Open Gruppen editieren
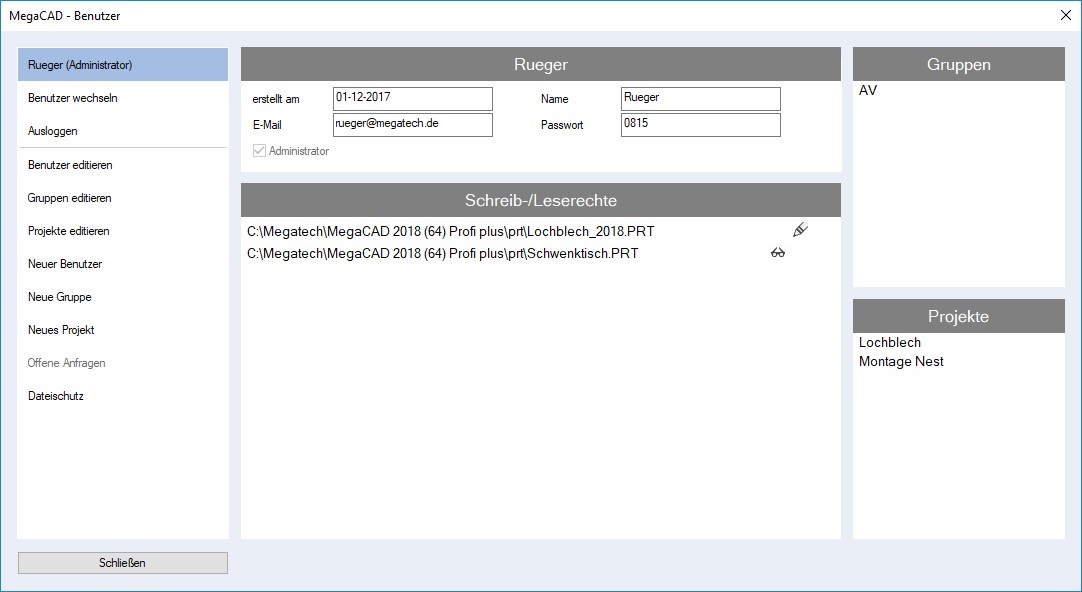This screenshot has height=592, width=1082. (x=123, y=198)
